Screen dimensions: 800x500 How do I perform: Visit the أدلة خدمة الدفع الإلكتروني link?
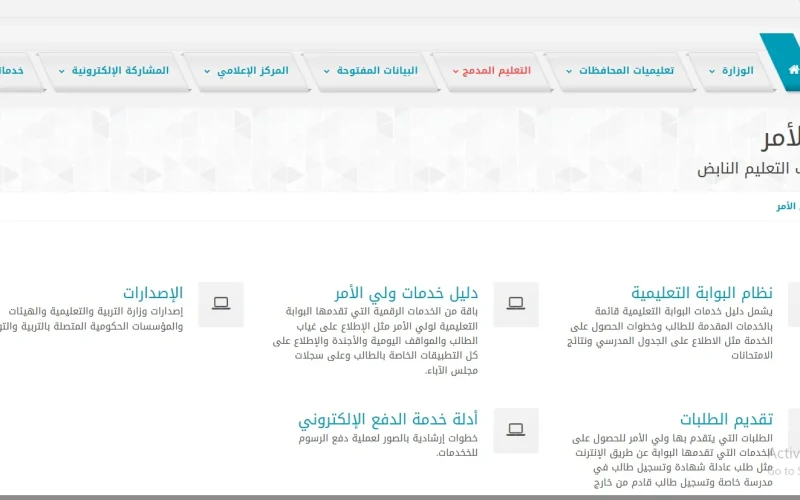pyautogui.click(x=388, y=419)
